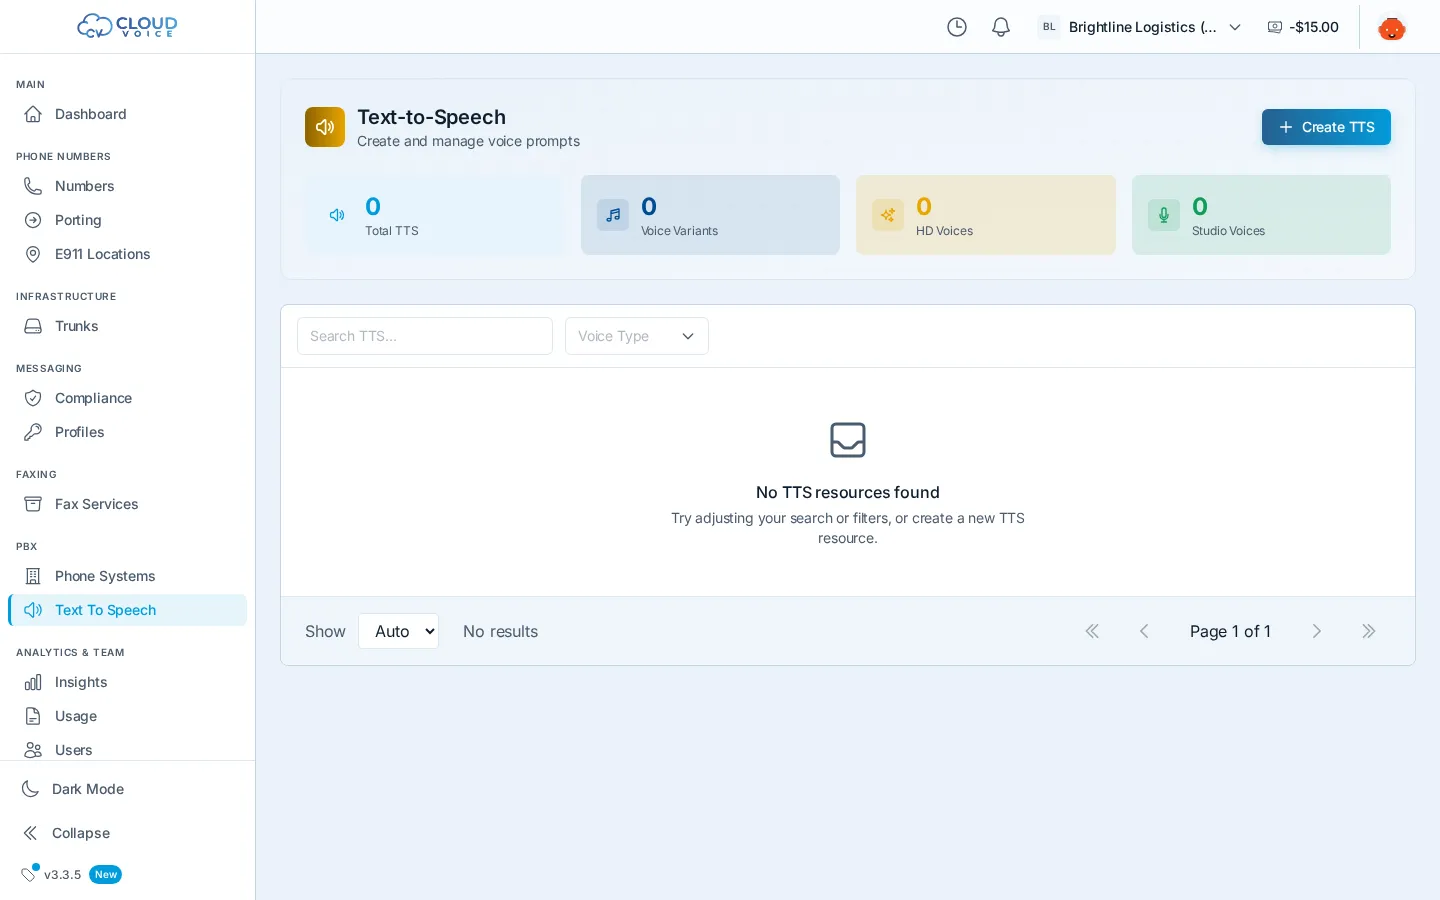
Task: Click the BL account initials badge
Action: (x=1049, y=27)
